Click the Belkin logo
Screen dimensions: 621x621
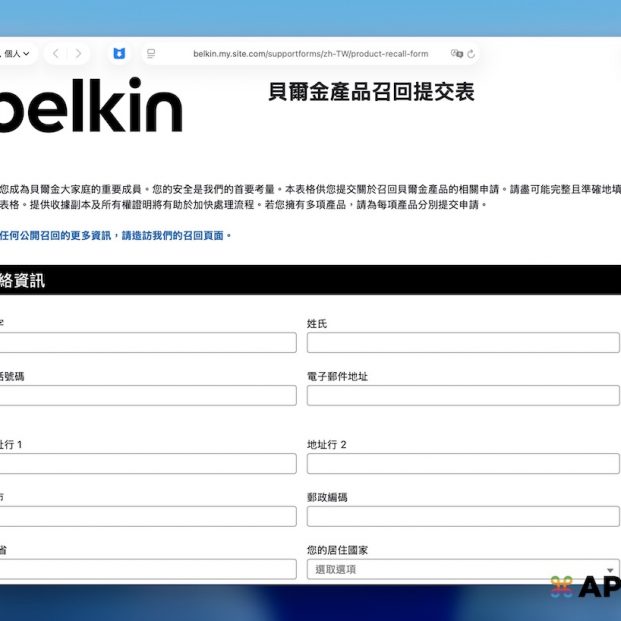[x=90, y=106]
